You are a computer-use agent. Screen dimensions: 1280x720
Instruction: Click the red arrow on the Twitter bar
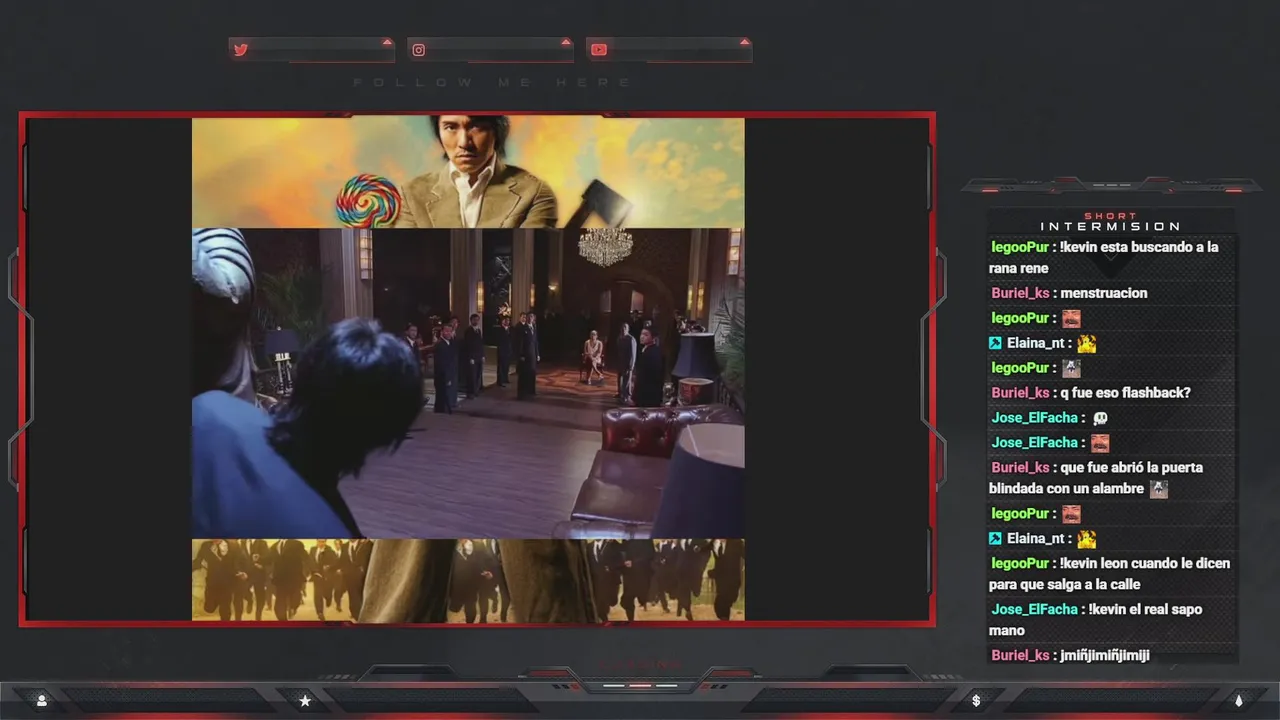click(x=386, y=42)
